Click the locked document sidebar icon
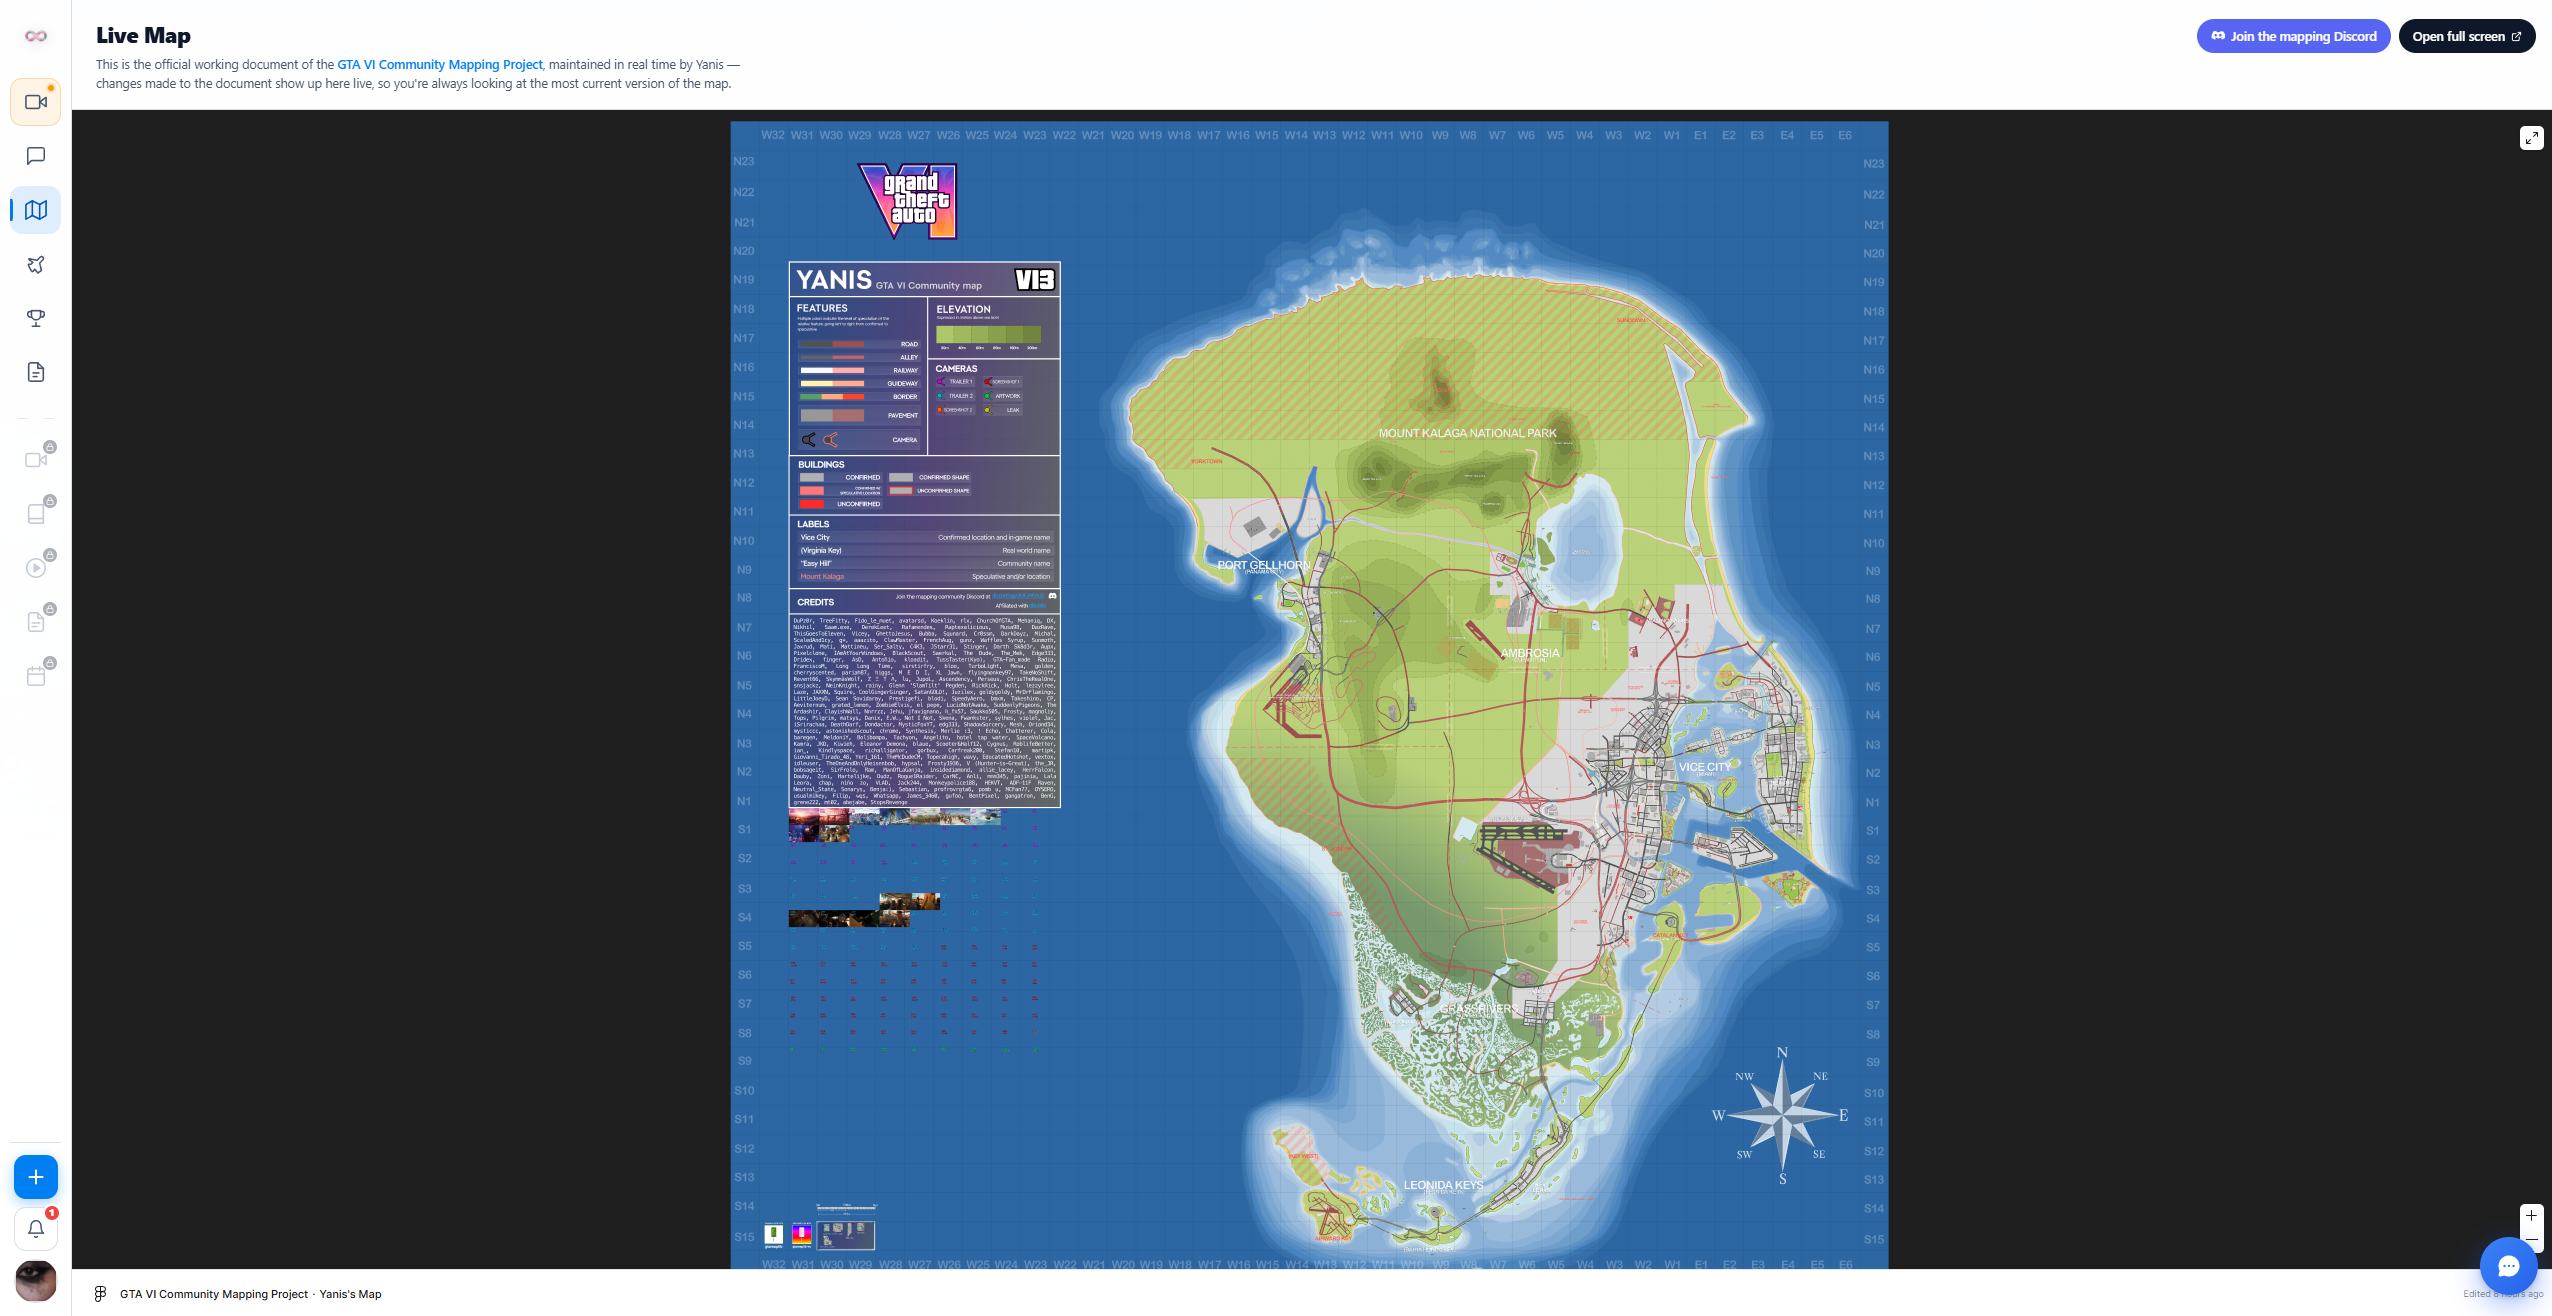The width and height of the screenshot is (2552, 1316). pyautogui.click(x=36, y=622)
